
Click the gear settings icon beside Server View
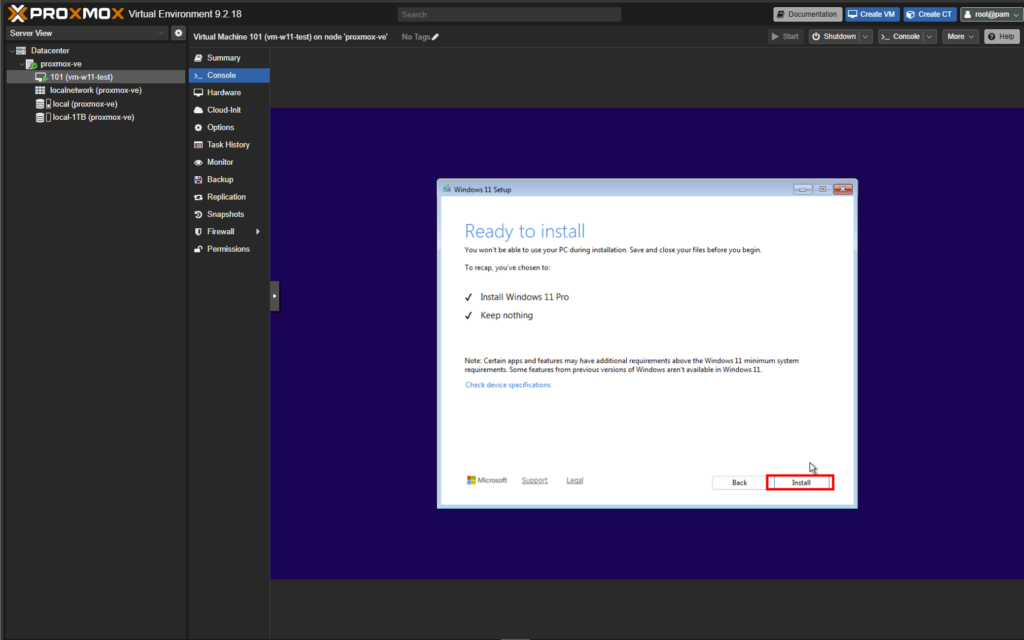[178, 33]
